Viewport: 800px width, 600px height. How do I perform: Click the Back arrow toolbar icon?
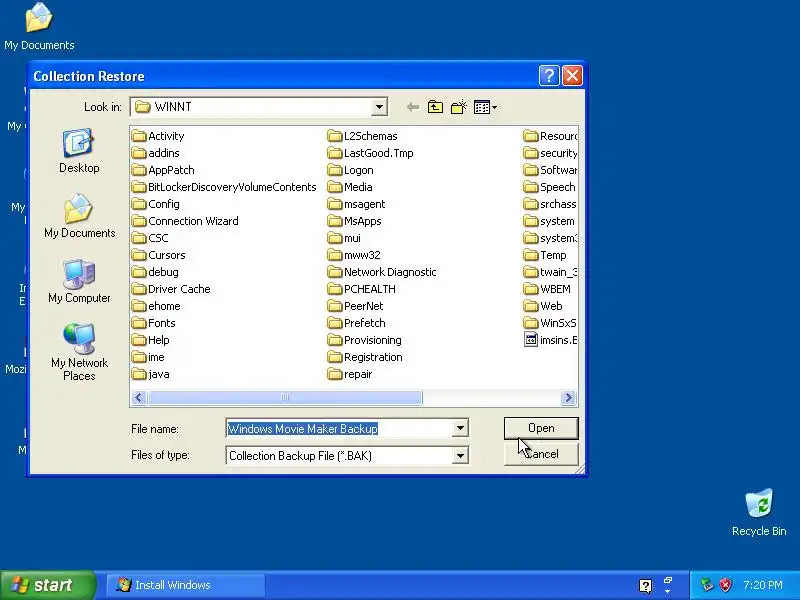pos(413,107)
